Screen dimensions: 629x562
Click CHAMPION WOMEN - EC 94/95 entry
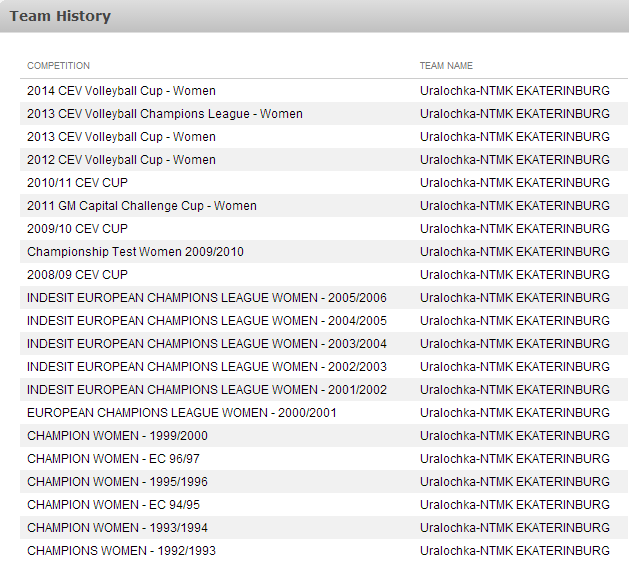click(x=113, y=505)
